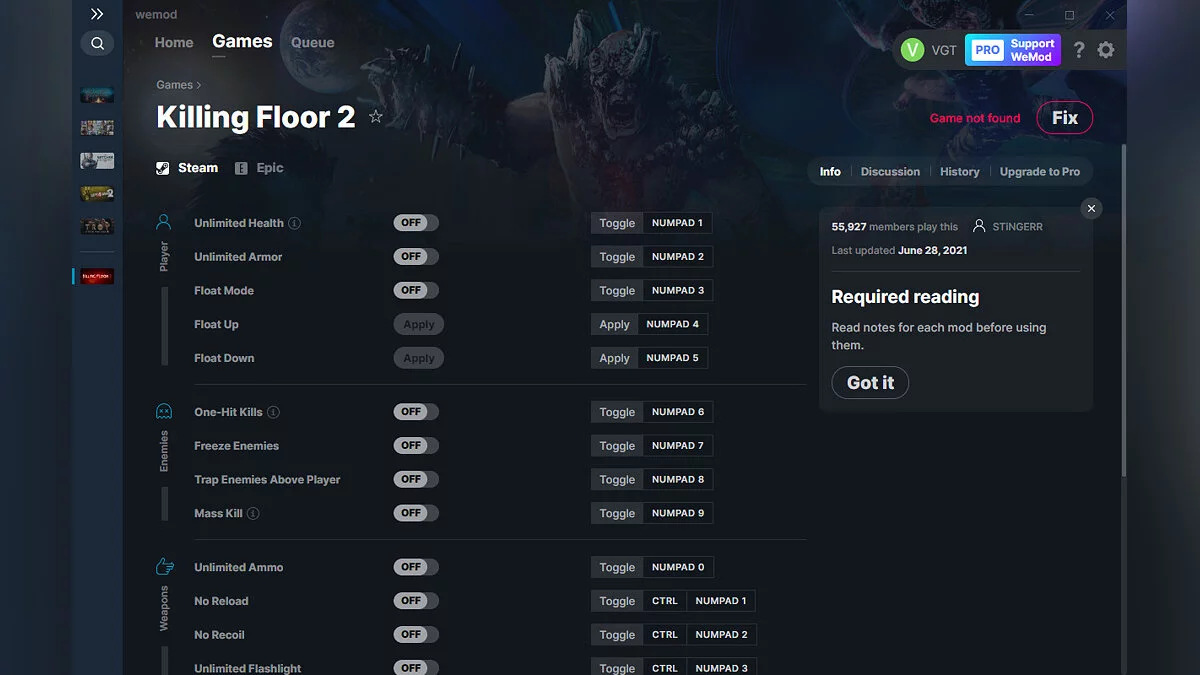Click the main page vertical scrollbar
Image resolution: width=1200 pixels, height=675 pixels.
tap(1123, 310)
